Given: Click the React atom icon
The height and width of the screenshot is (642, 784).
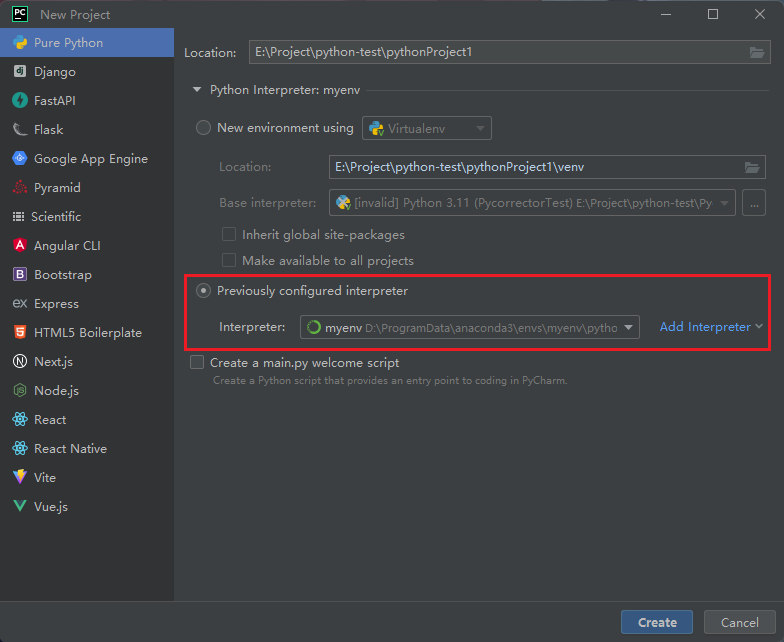Looking at the screenshot, I should [x=20, y=420].
